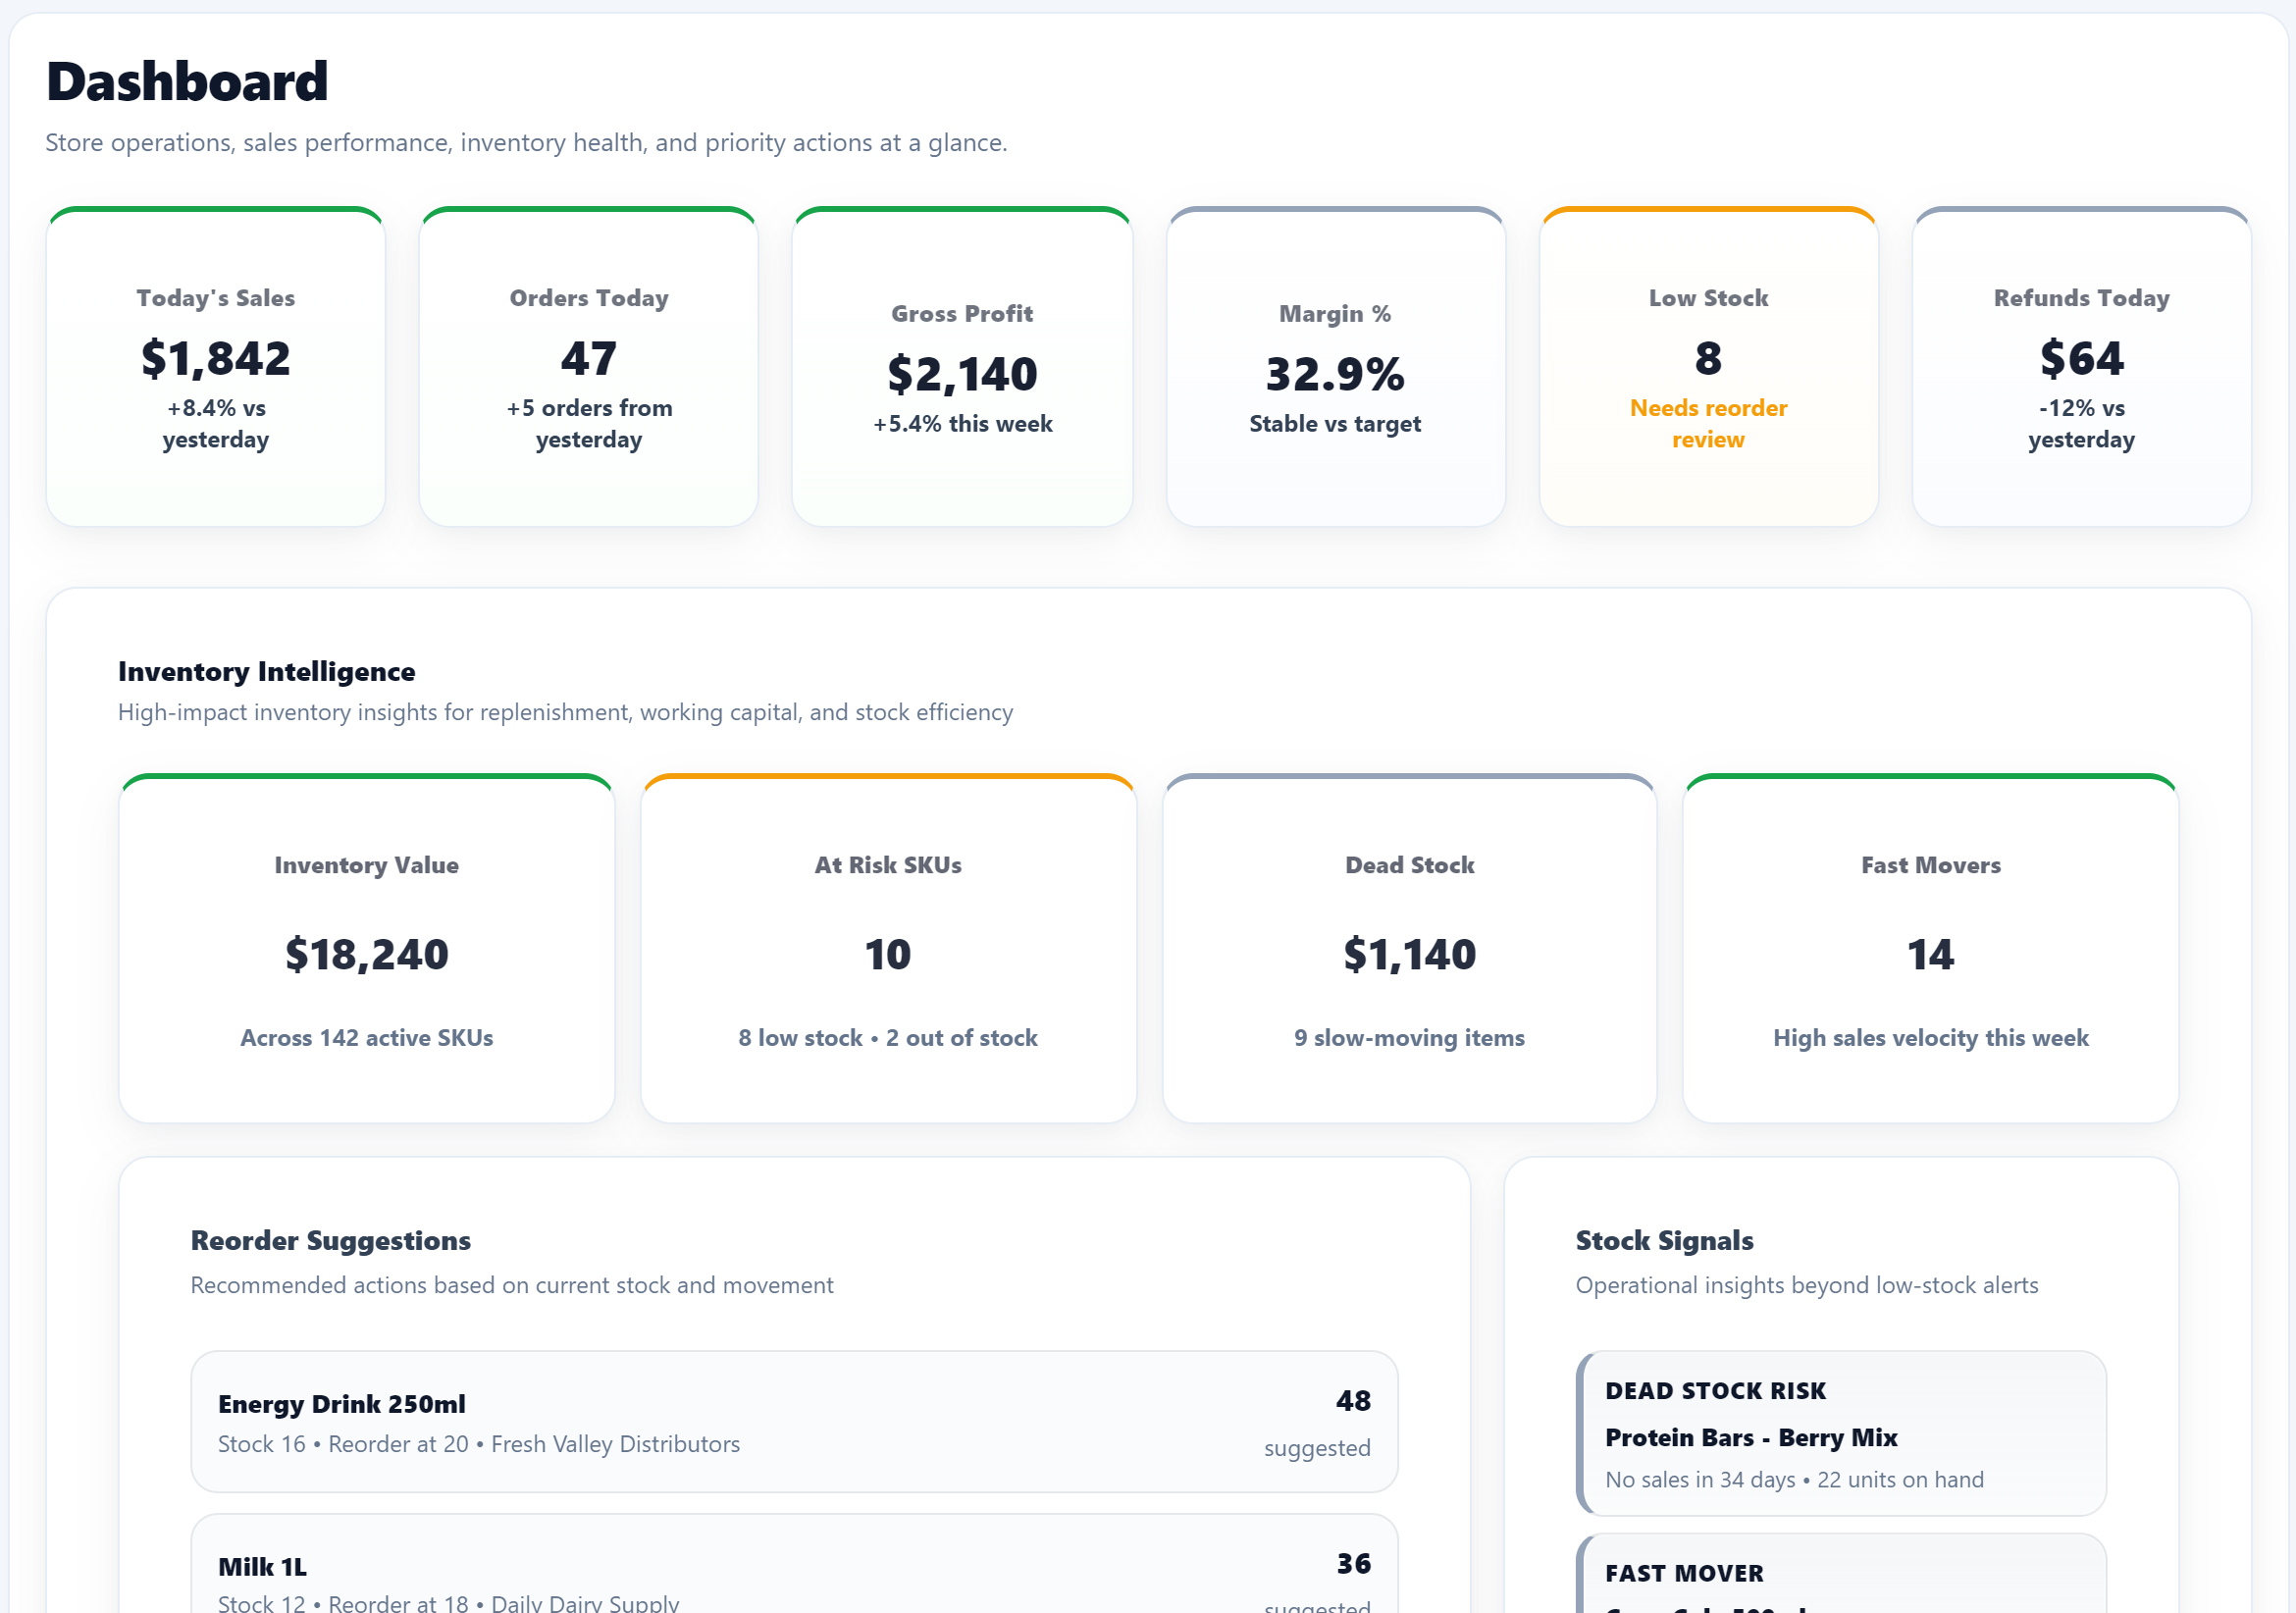The image size is (2296, 1613).
Task: Click the Inventory Intelligence section header
Action: (x=267, y=671)
